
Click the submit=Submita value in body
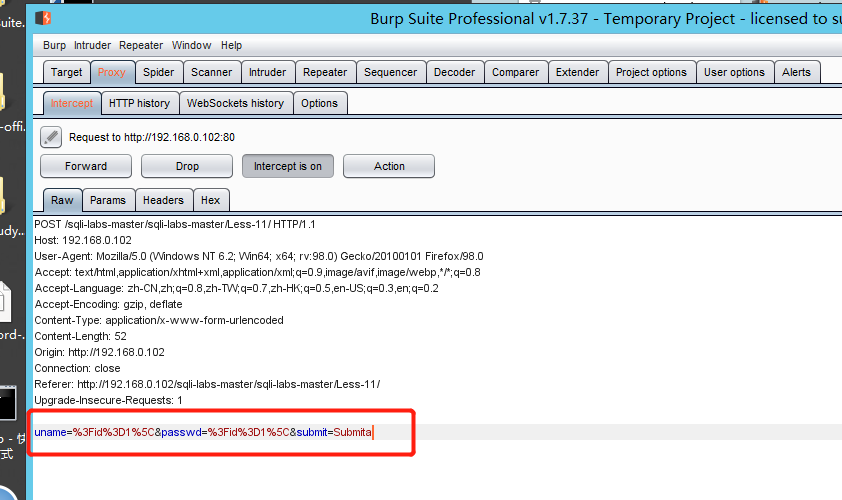tap(334, 432)
